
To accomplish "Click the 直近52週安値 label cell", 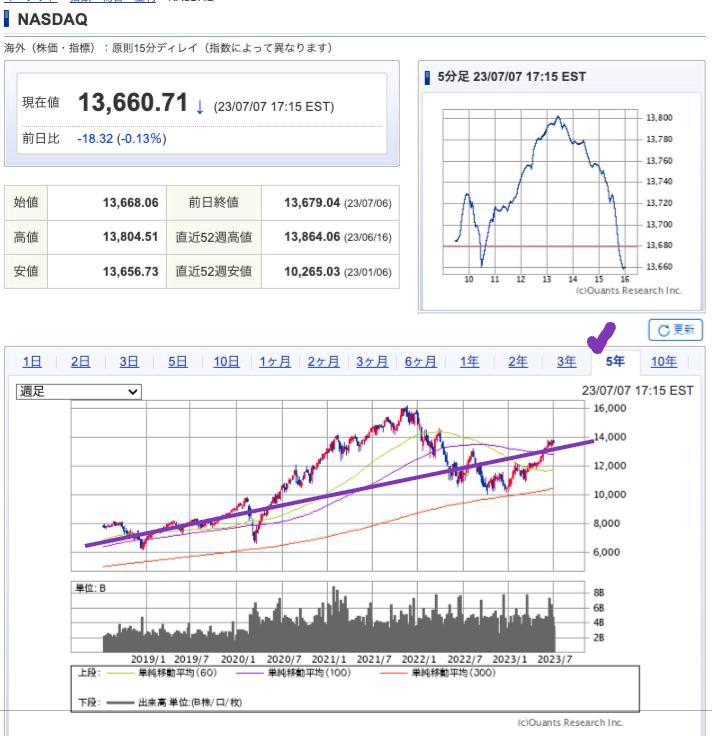I will [x=214, y=272].
